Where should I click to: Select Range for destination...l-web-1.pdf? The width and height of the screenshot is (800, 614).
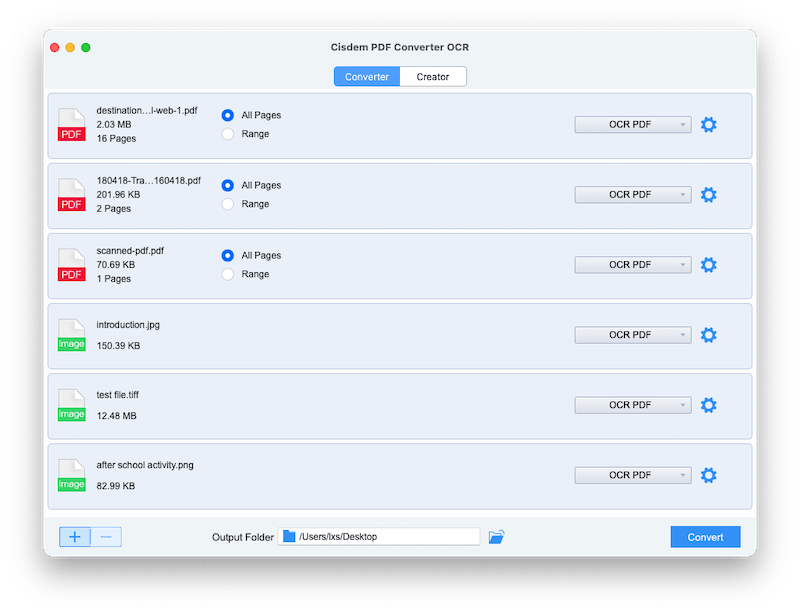[228, 133]
